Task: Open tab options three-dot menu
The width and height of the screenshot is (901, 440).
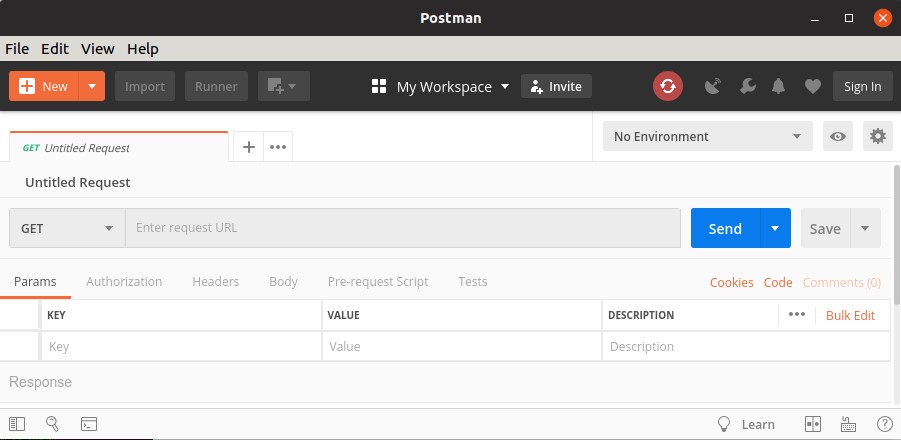Action: click(278, 147)
